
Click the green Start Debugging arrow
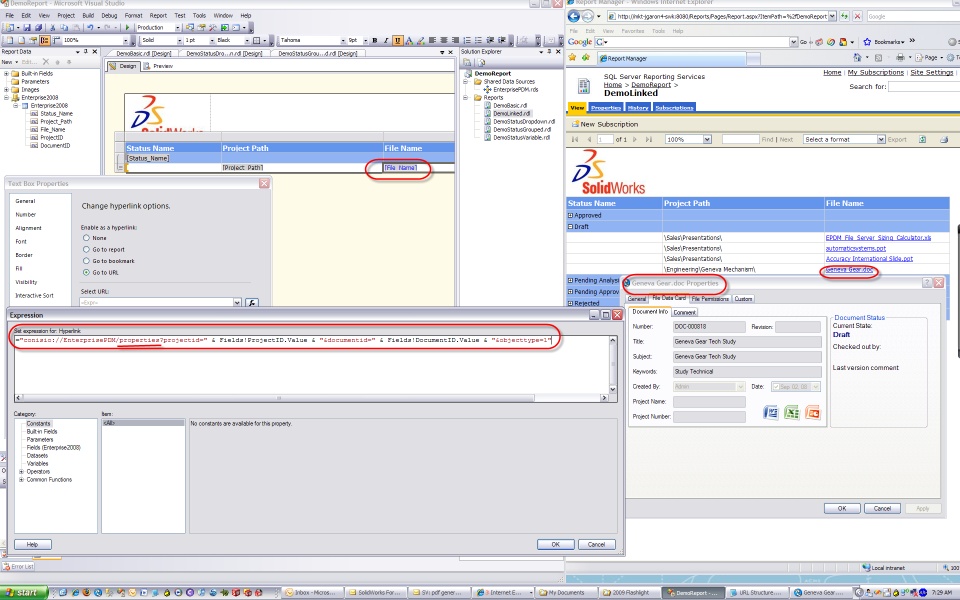pos(127,28)
